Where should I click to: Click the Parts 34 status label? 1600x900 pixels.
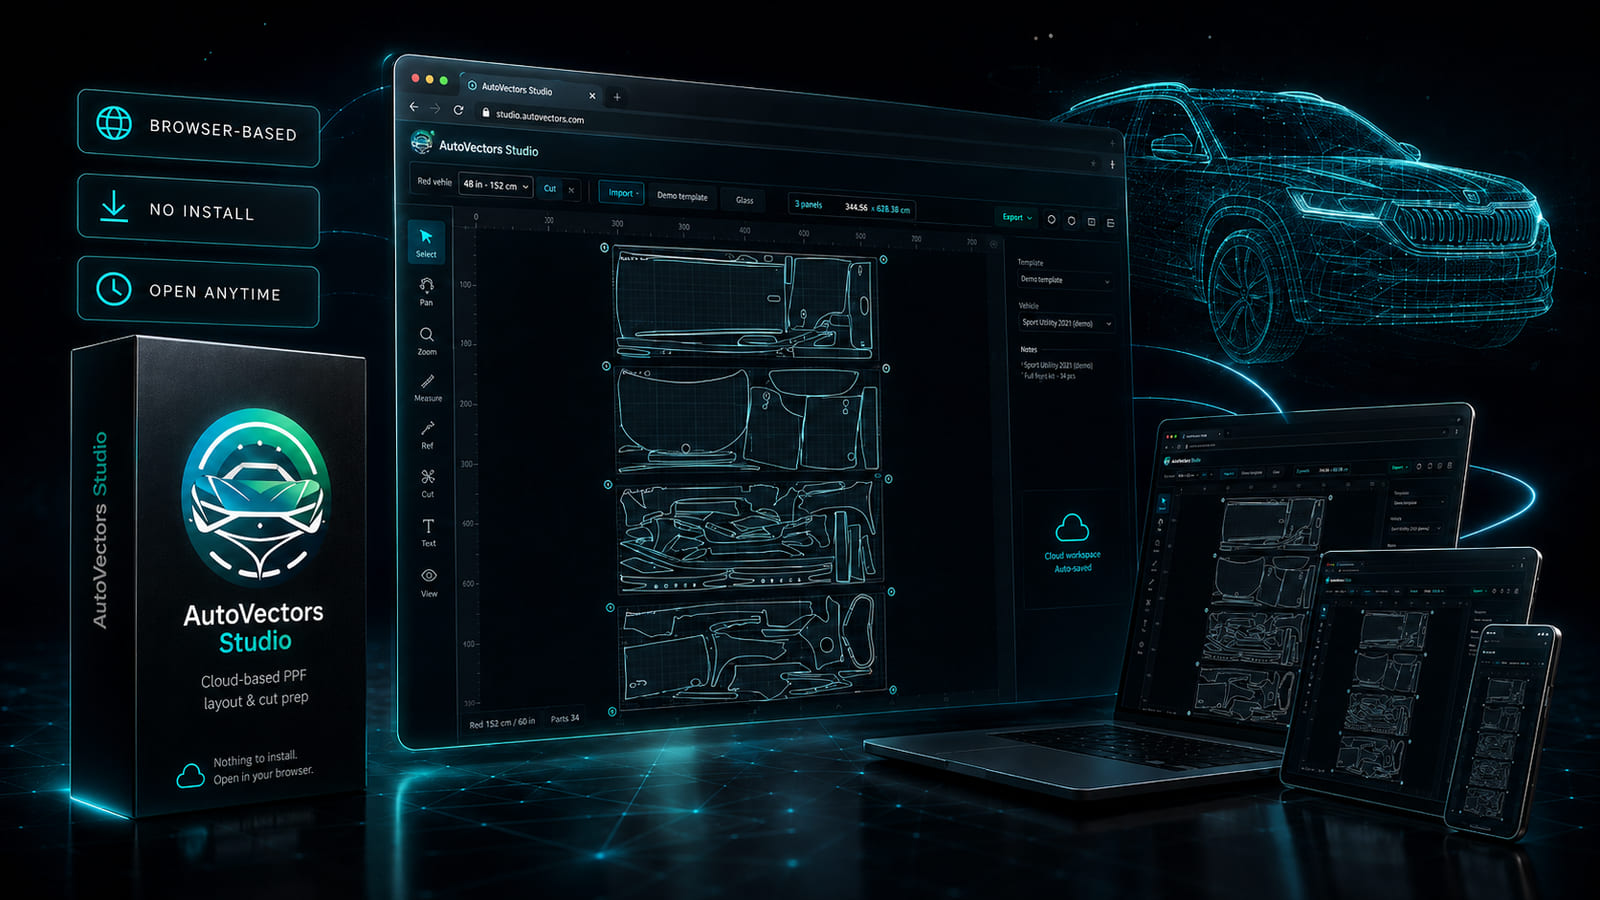565,718
